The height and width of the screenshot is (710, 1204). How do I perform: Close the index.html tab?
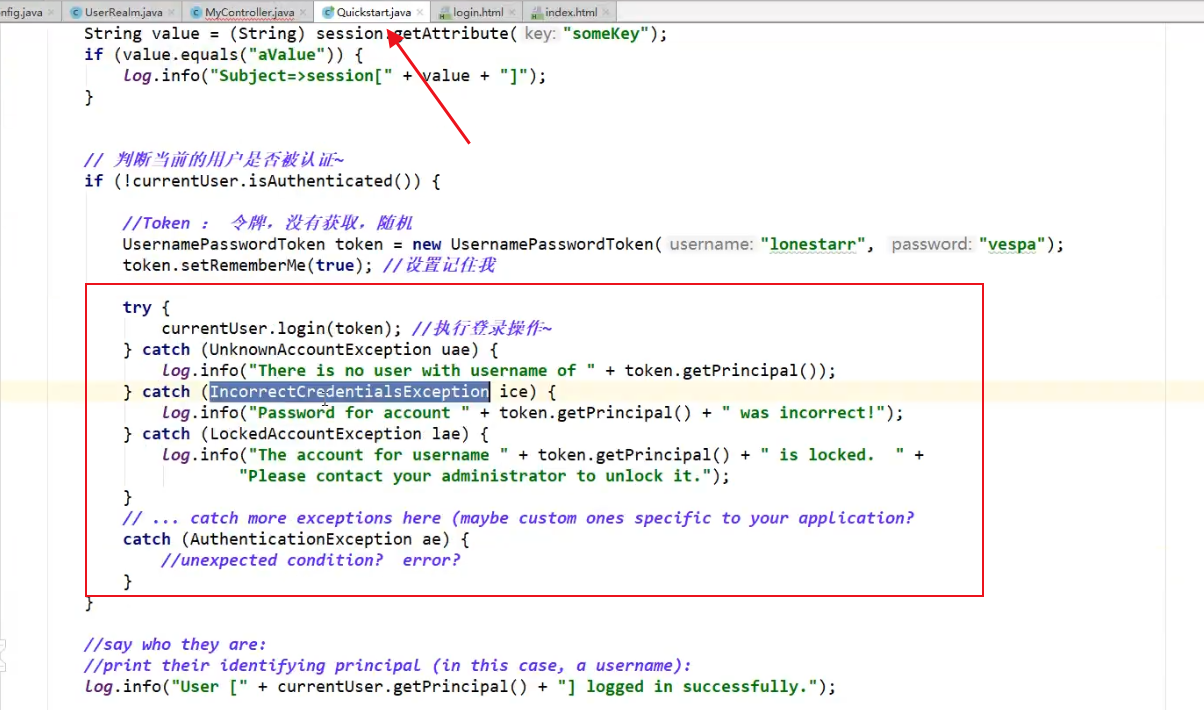pyautogui.click(x=607, y=12)
